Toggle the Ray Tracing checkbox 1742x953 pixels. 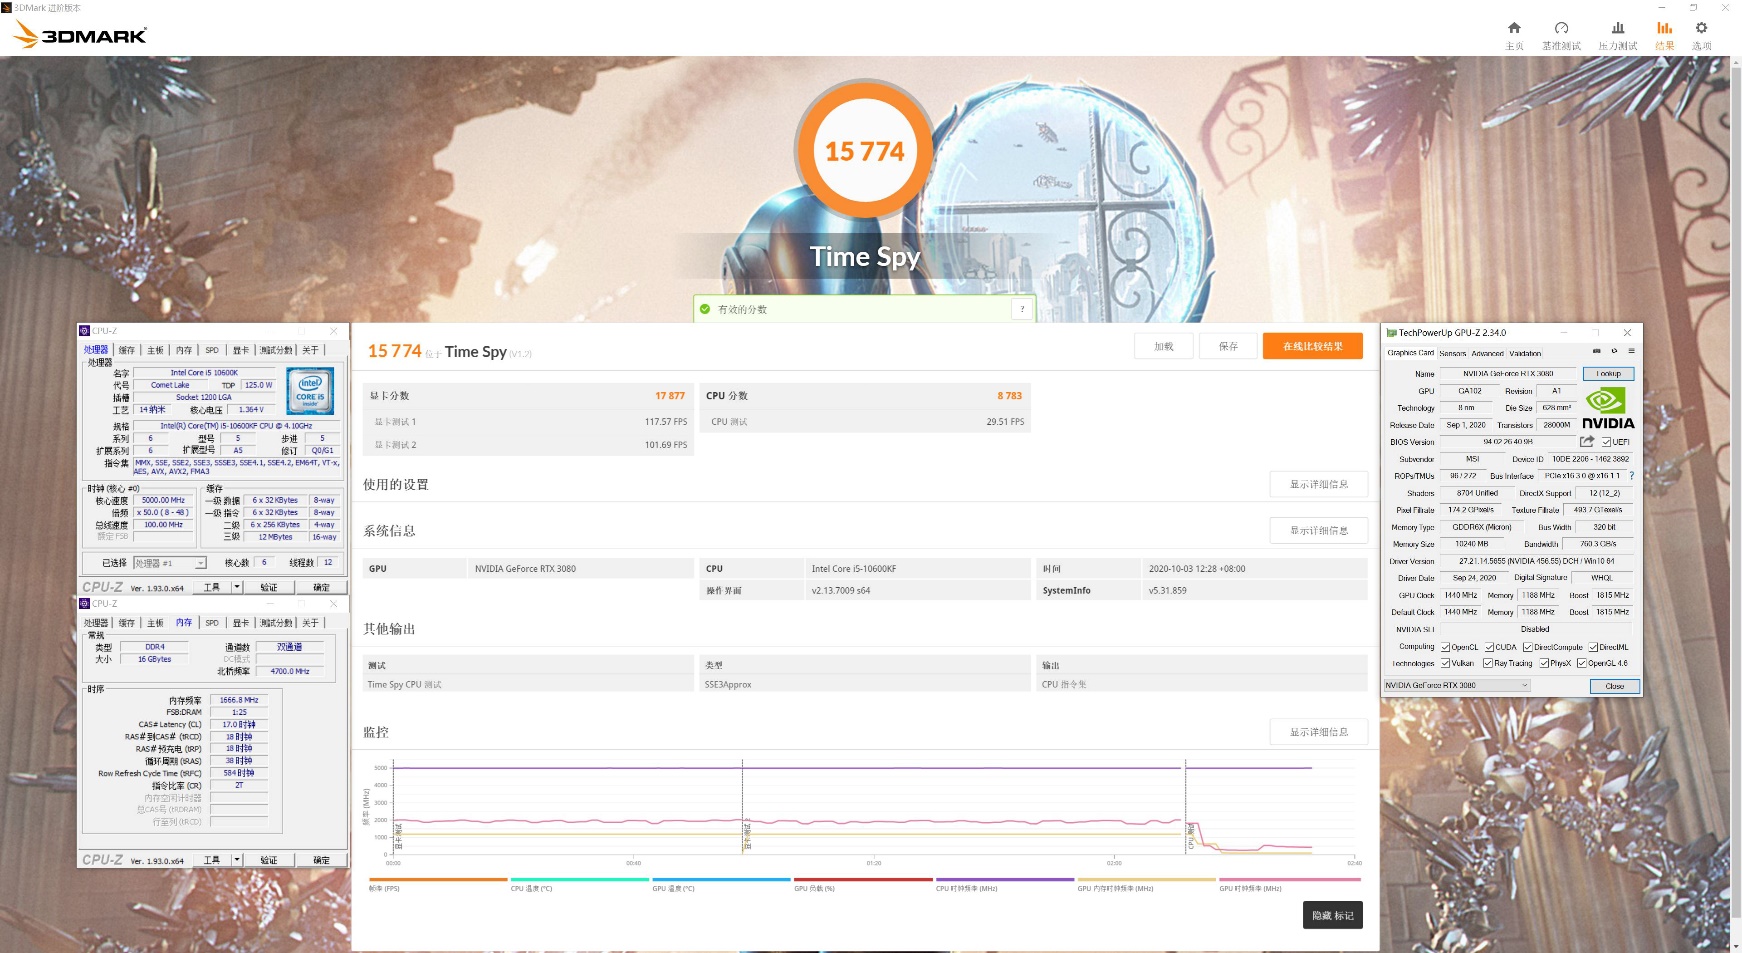(1488, 663)
